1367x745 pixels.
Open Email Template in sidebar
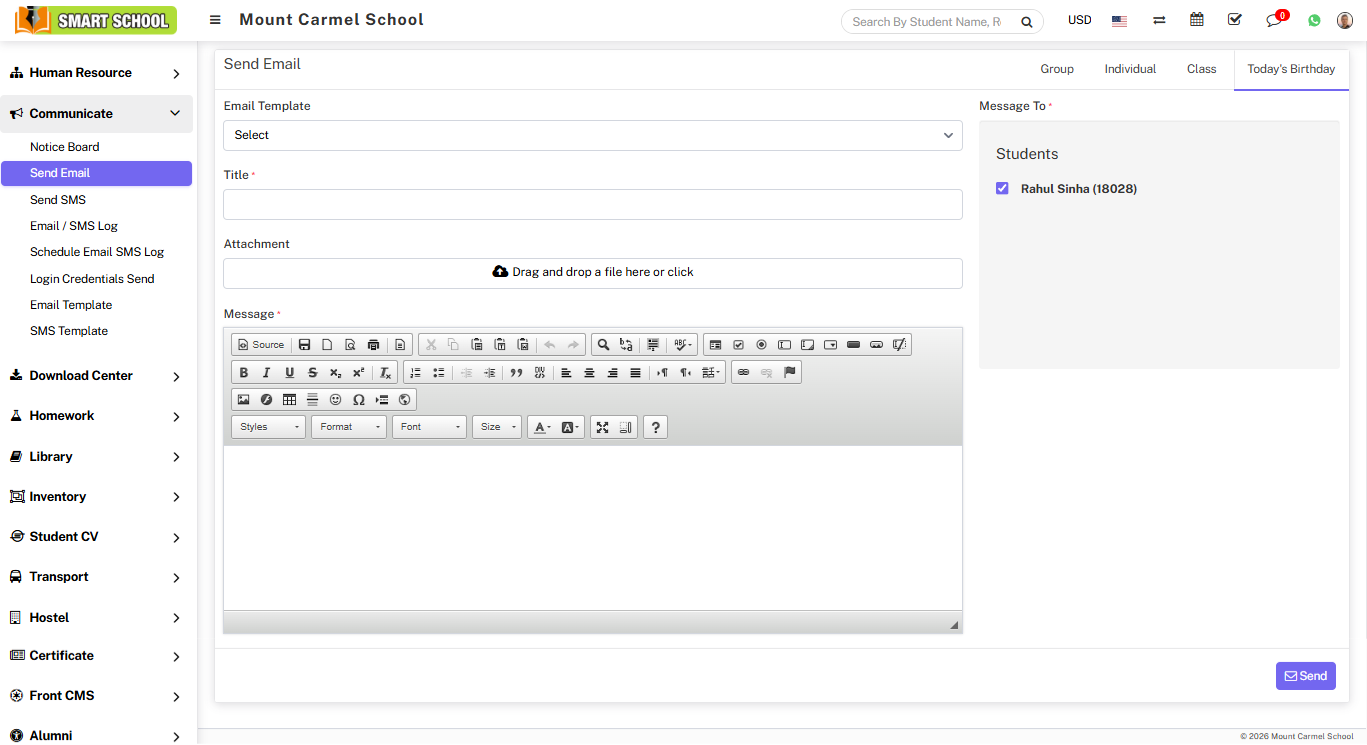click(71, 305)
